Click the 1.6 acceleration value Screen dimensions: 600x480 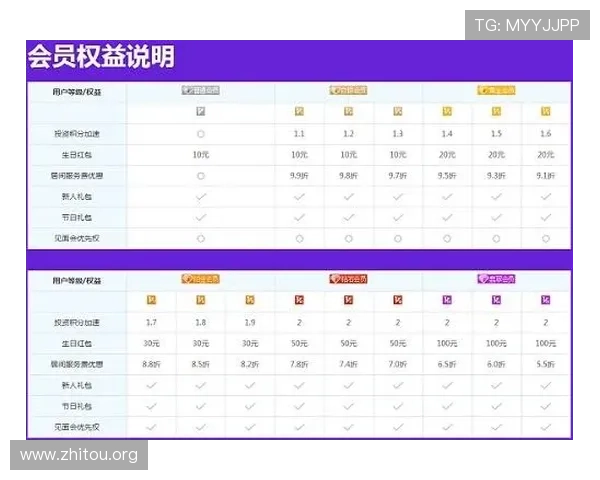(545, 134)
